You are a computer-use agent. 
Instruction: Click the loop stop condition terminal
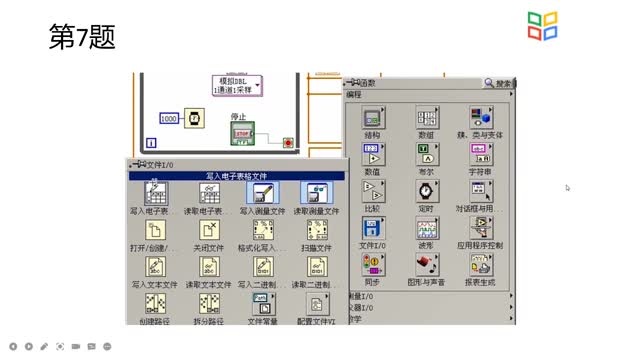(288, 143)
